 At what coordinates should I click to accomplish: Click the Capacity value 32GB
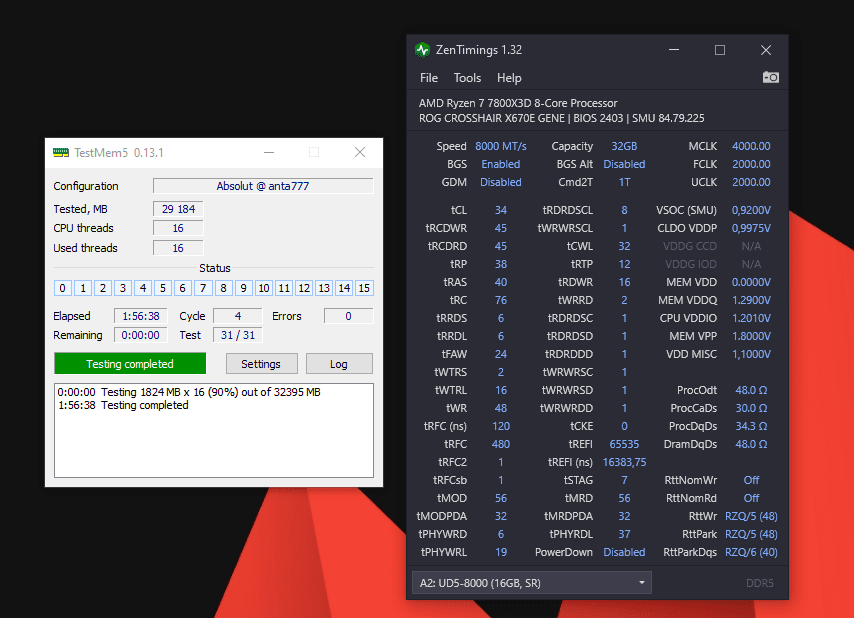pos(624,146)
